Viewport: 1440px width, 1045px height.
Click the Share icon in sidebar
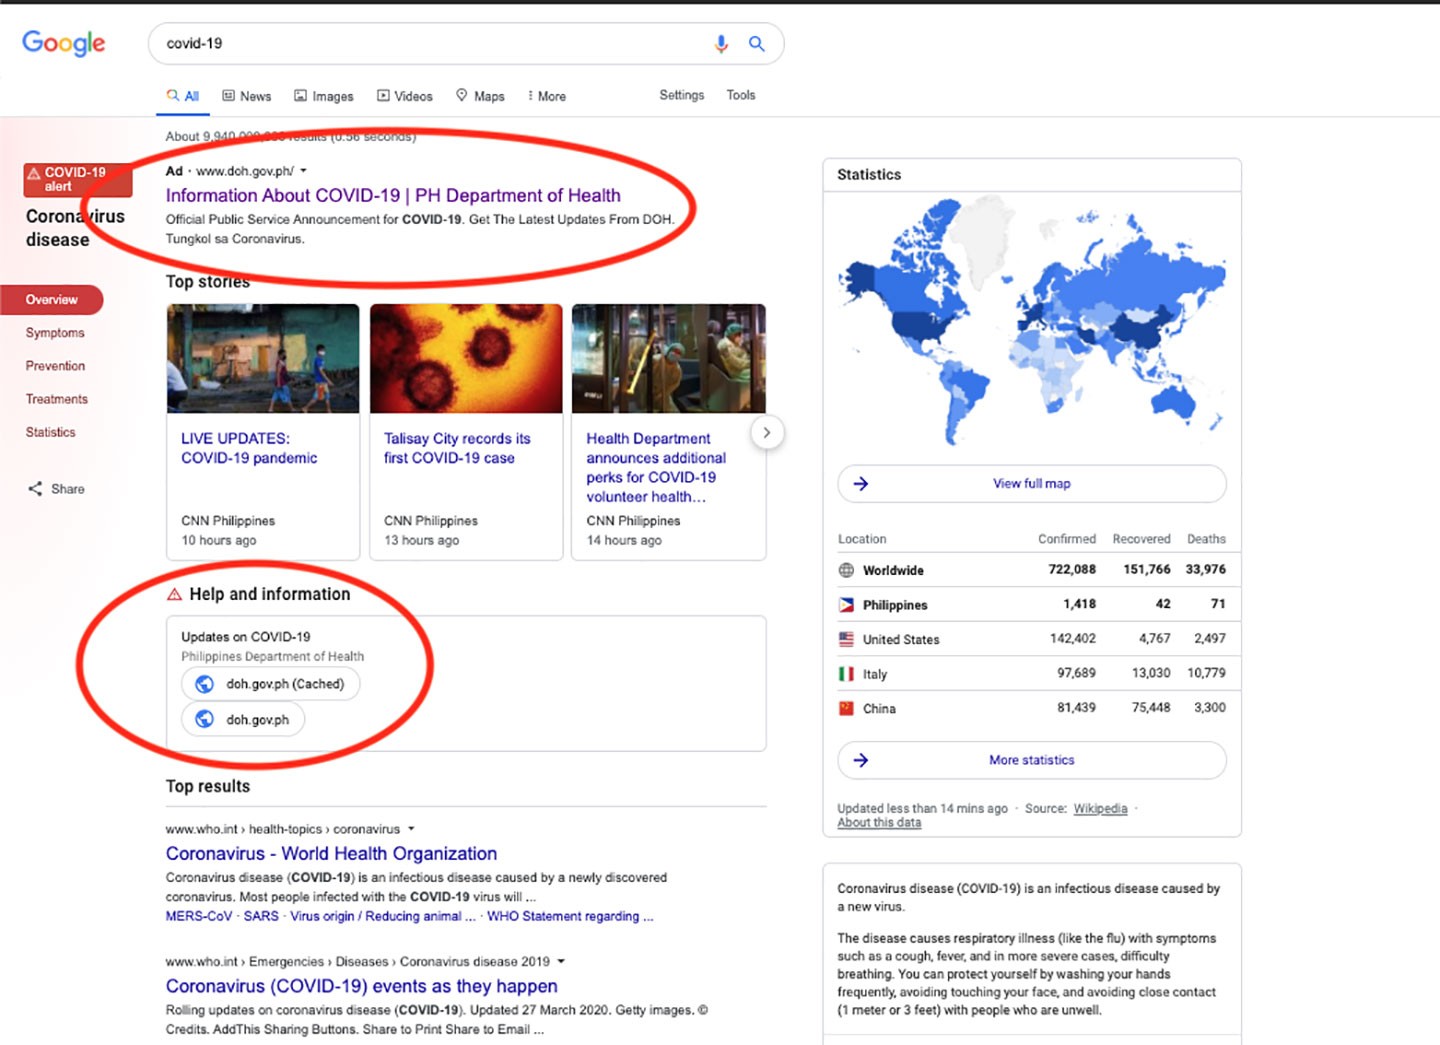36,489
